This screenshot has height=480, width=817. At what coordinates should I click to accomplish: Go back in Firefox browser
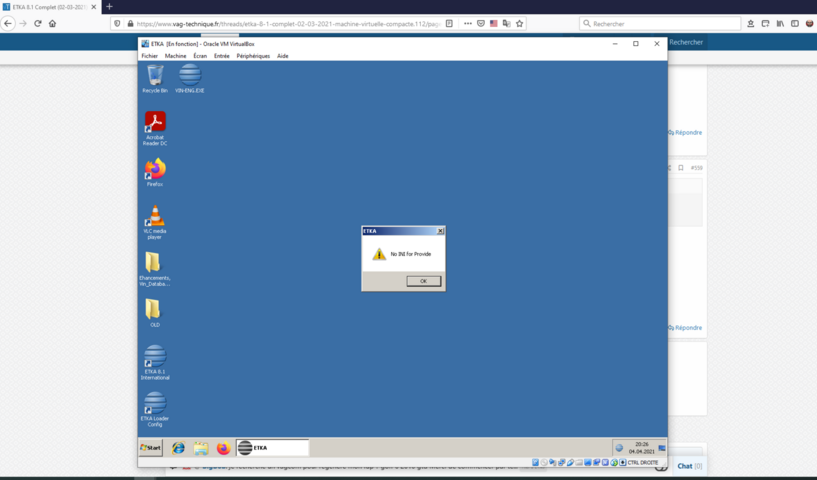pyautogui.click(x=8, y=23)
